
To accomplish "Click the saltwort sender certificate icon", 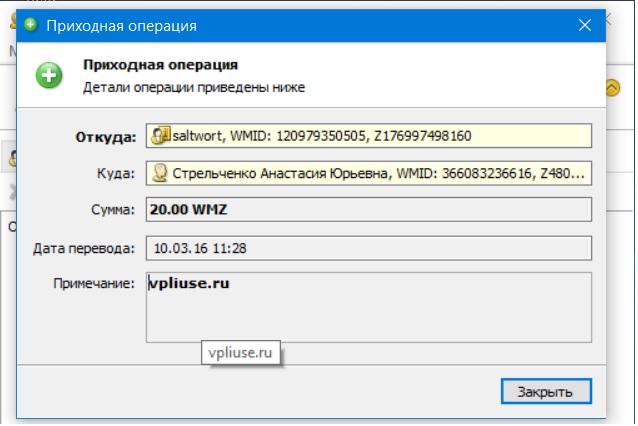I will point(160,135).
